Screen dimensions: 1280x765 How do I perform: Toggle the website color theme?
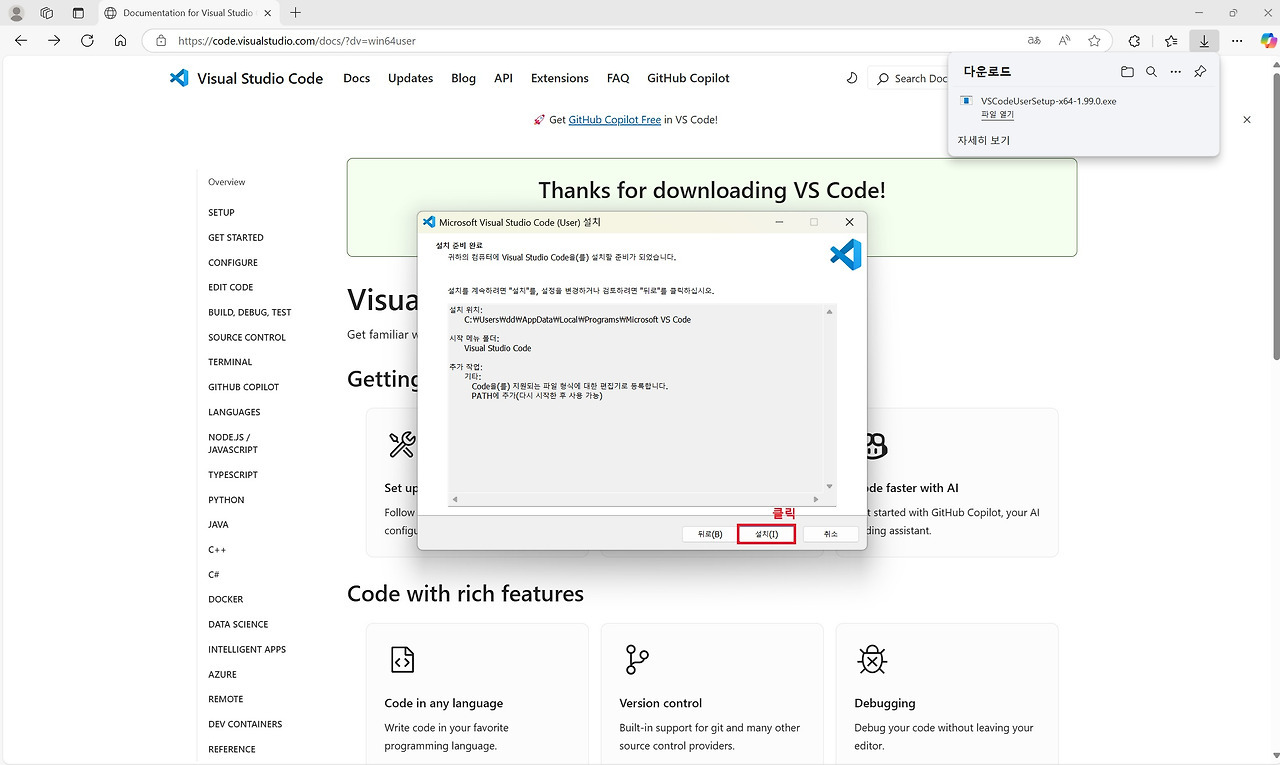(852, 78)
